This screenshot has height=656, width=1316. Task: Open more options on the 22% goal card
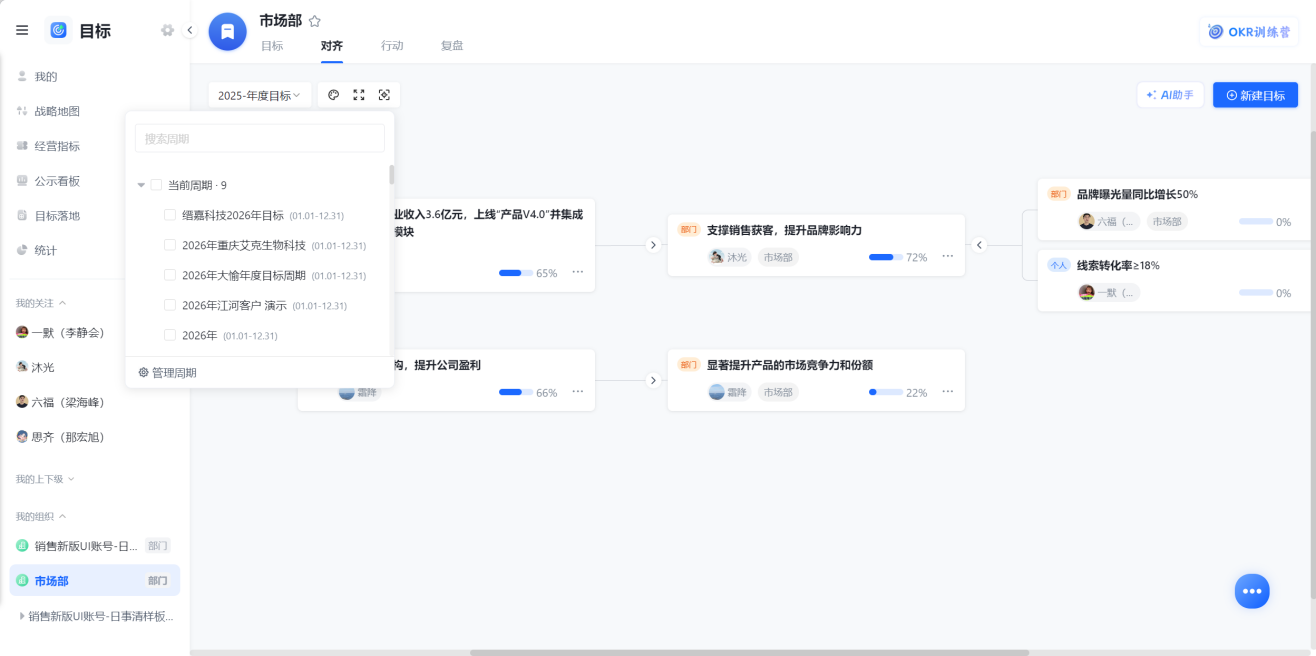[948, 392]
